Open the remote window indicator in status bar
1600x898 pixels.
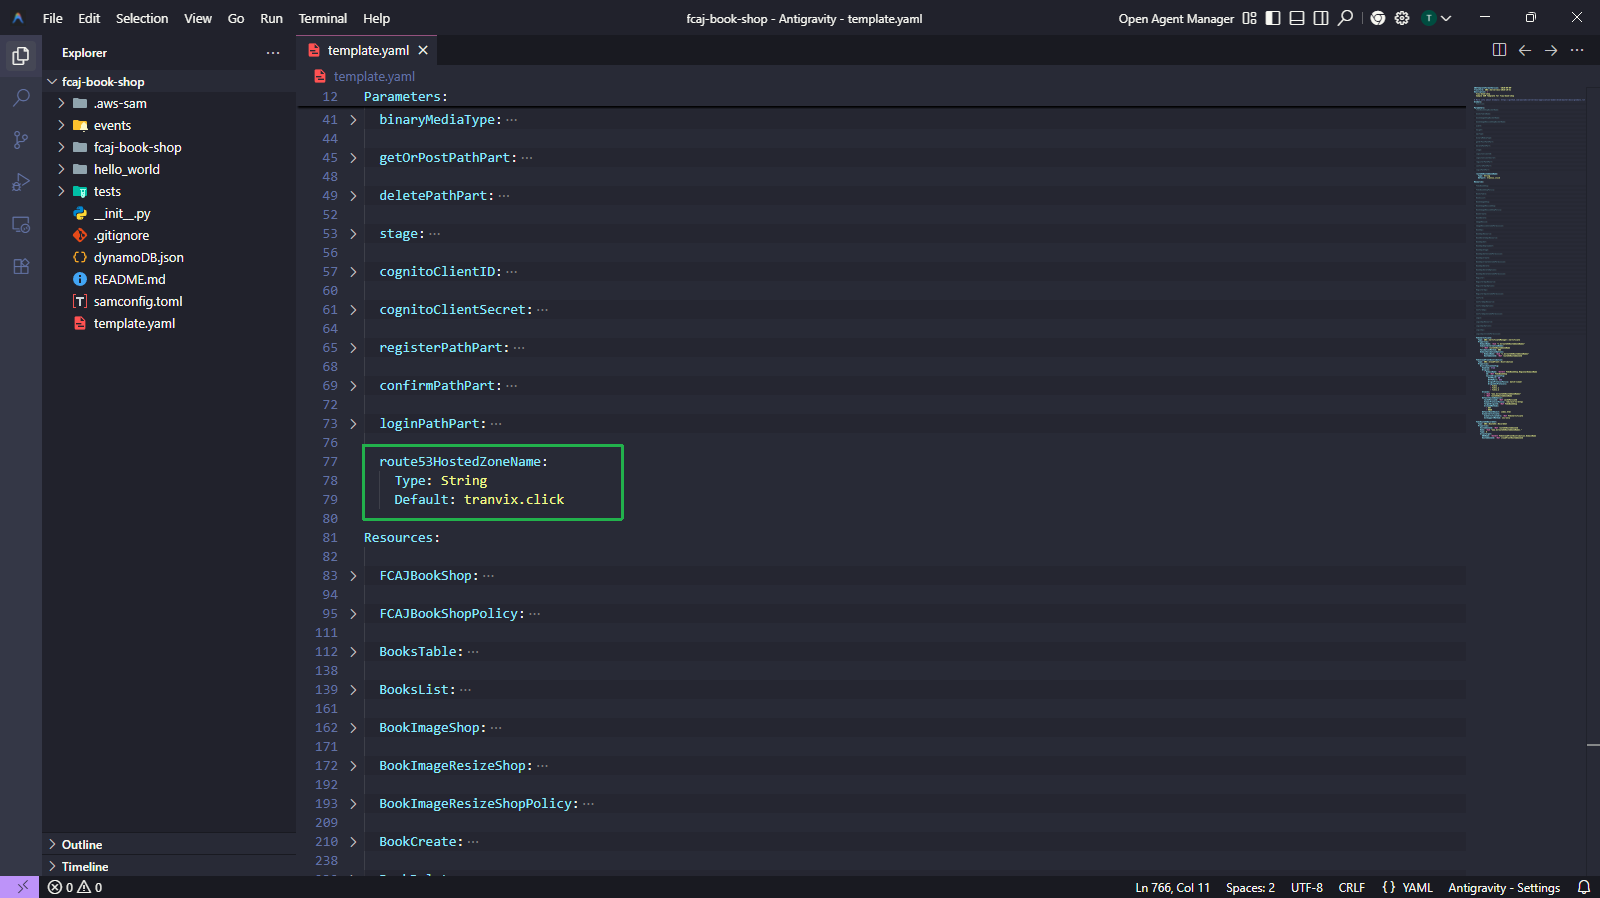click(x=21, y=887)
